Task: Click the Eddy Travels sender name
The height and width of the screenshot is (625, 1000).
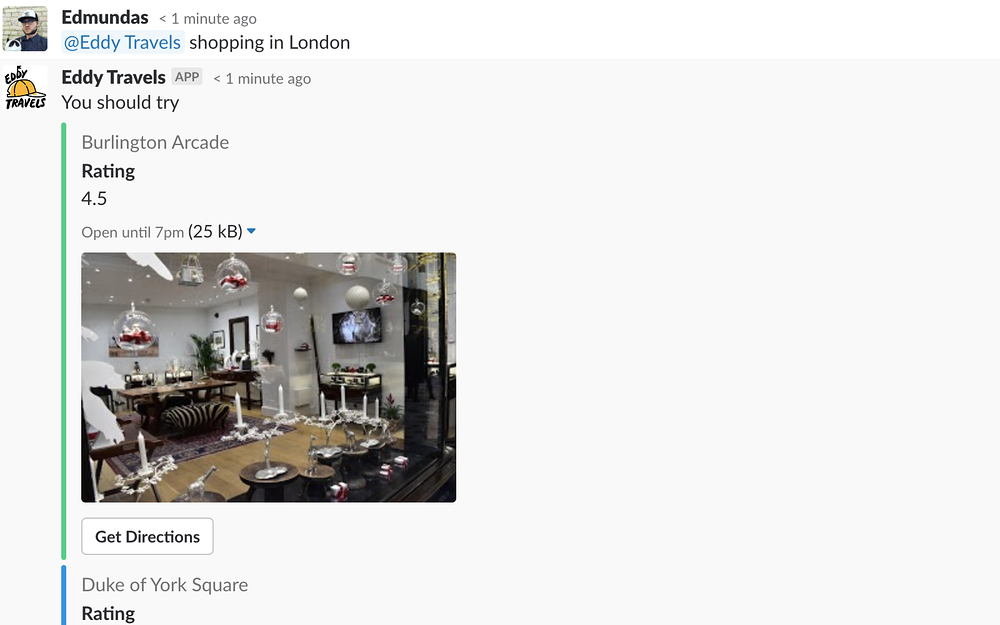Action: click(x=114, y=77)
